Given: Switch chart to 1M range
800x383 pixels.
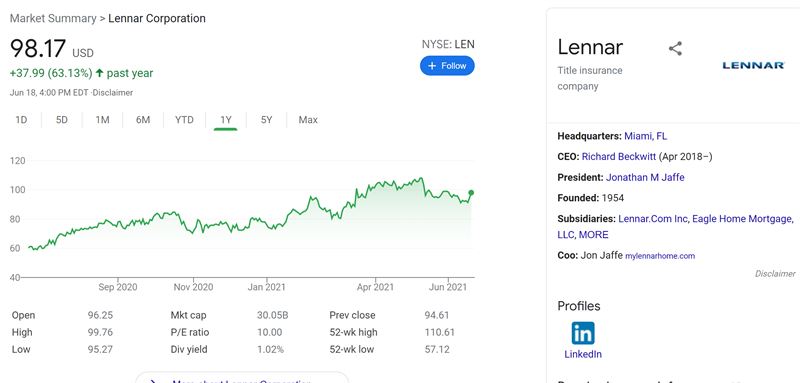Looking at the screenshot, I should (x=103, y=120).
